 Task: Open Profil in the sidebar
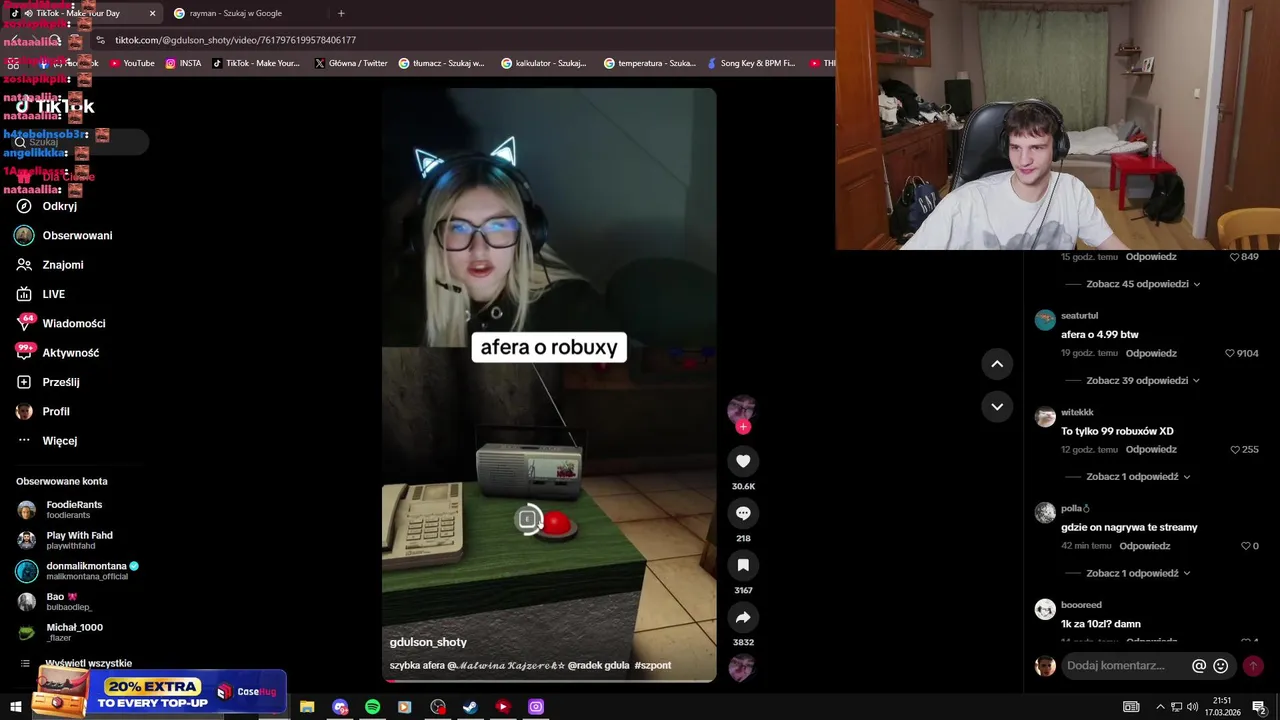pos(55,412)
